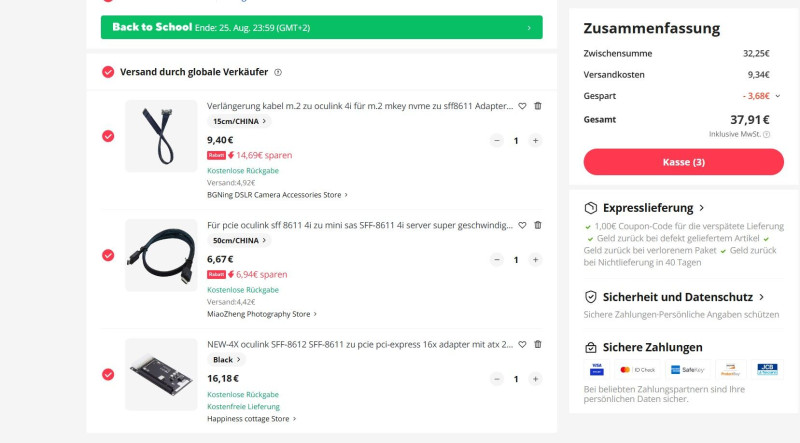Uncheck the 15cm extension cable item
This screenshot has height=443, width=800.
(108, 136)
